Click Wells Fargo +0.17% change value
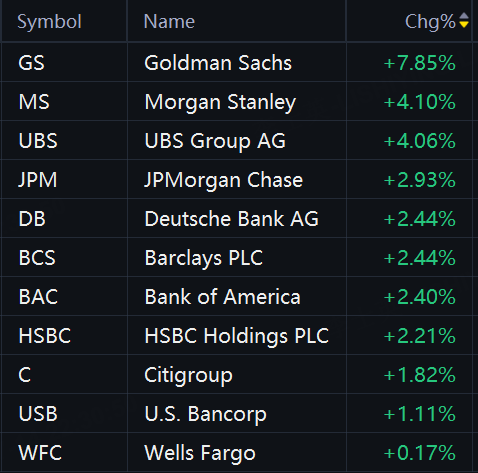Image resolution: width=478 pixels, height=473 pixels. 419,453
